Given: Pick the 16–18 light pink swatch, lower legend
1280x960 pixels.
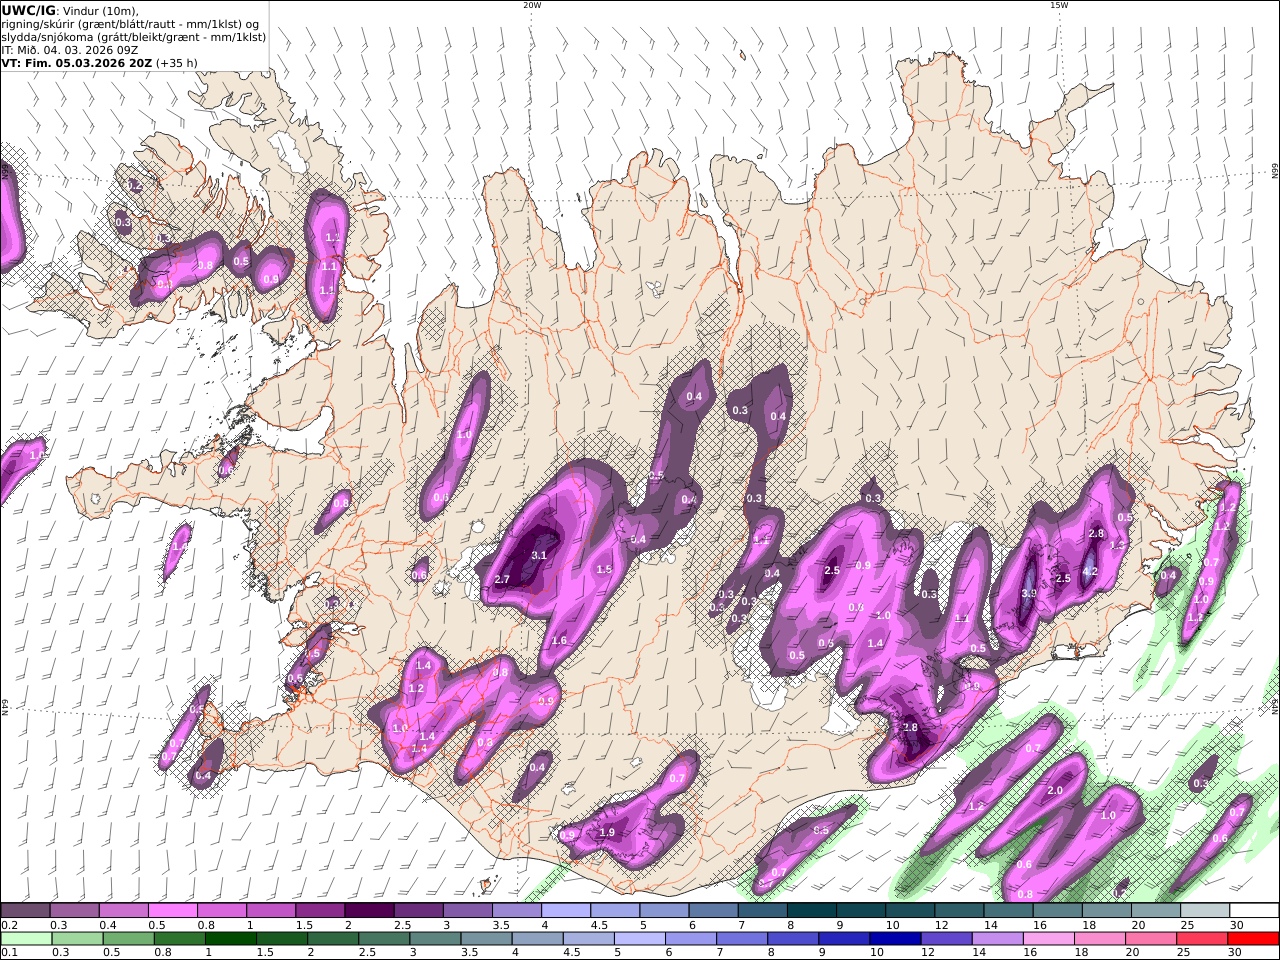Looking at the screenshot, I should pos(1049,939).
